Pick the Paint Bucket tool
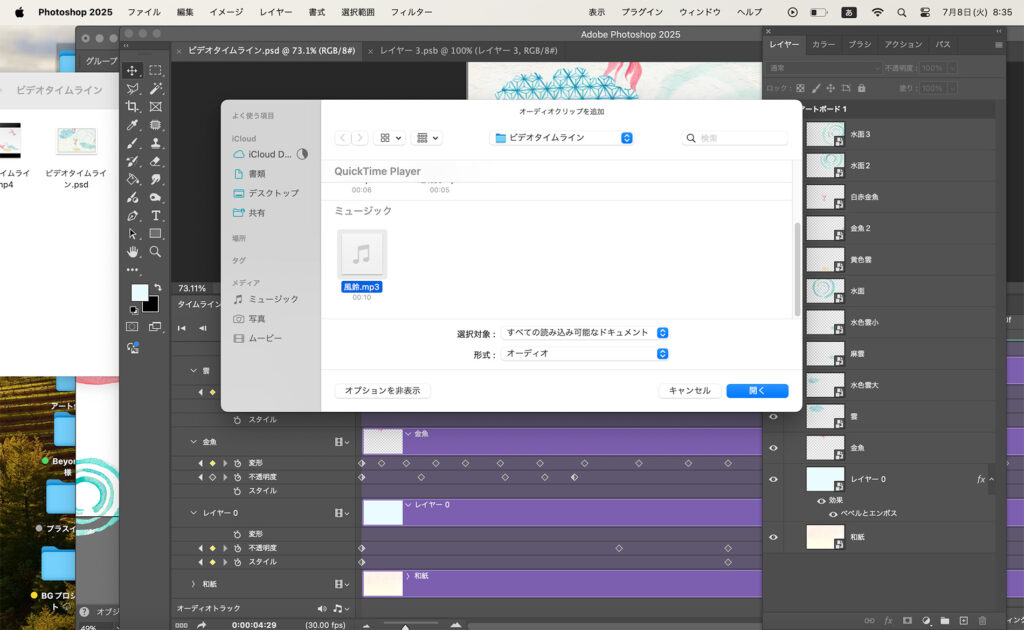Viewport: 1024px width, 630px height. [x=133, y=179]
